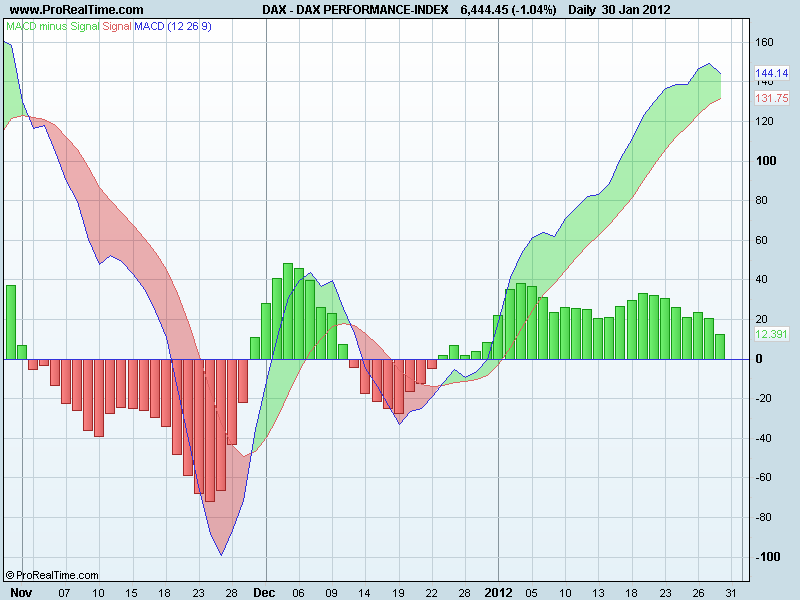The image size is (800, 600).
Task: Click the positive 20 y-axis label
Action: click(761, 319)
